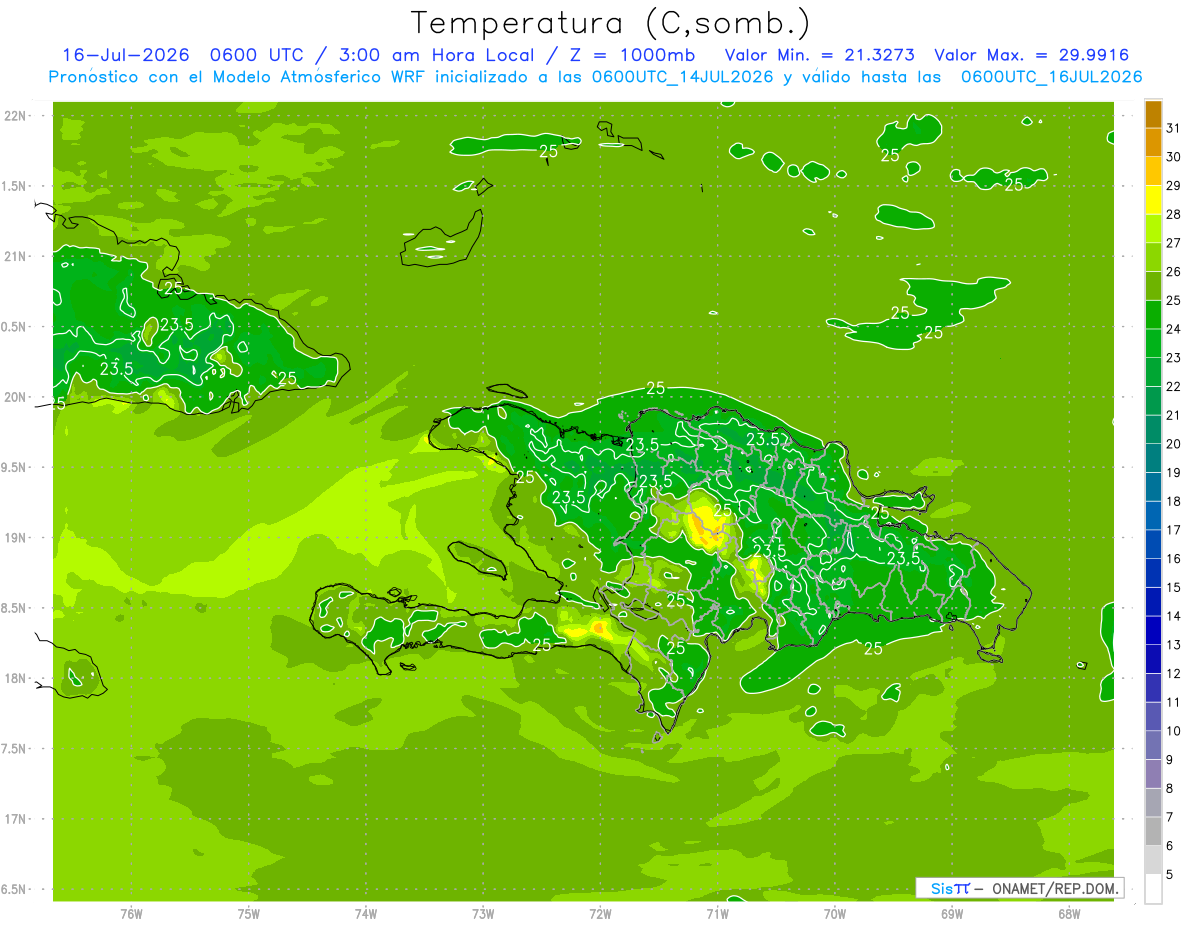Click the "Sis" logo text beside ONAMET
This screenshot has height=927, width=1200.
coord(941,888)
